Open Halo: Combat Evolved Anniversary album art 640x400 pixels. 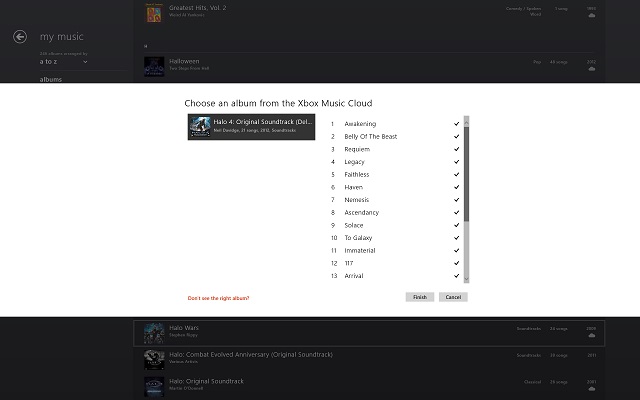tap(154, 360)
